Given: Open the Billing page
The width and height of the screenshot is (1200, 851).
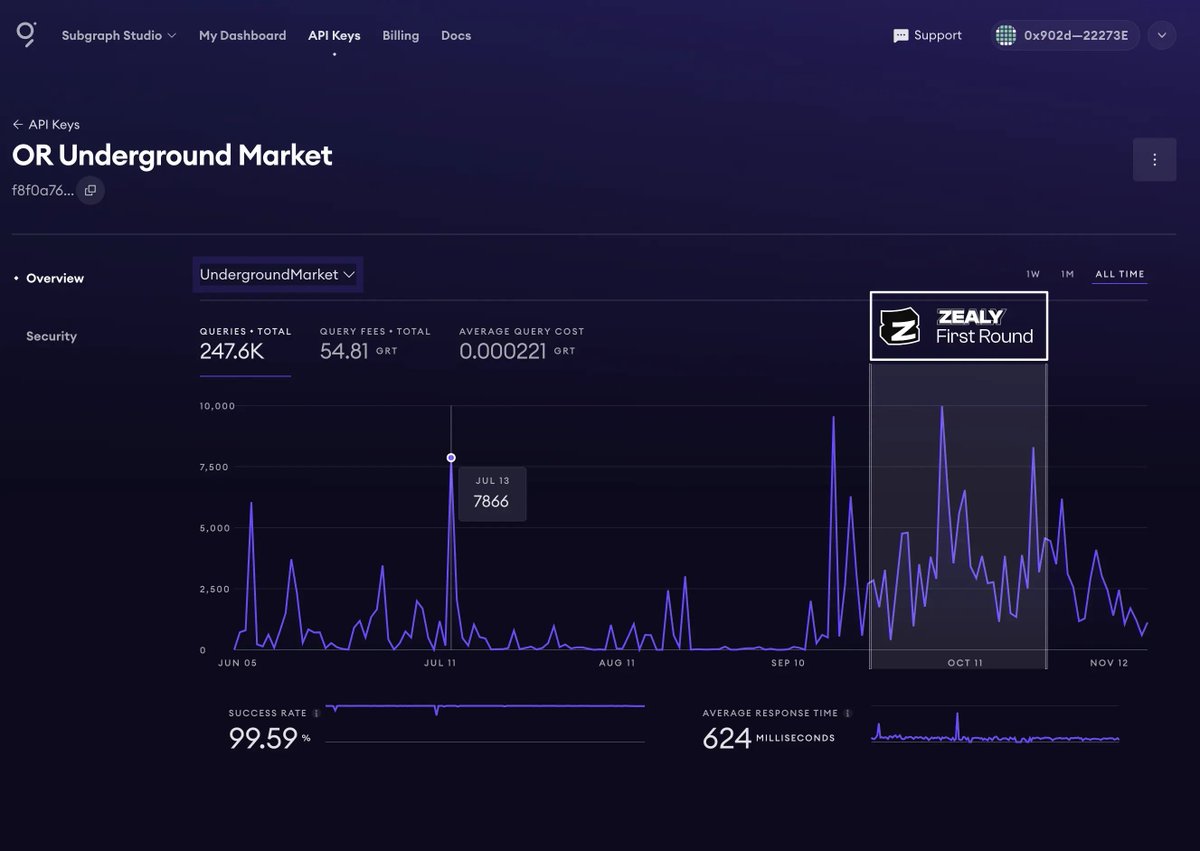Looking at the screenshot, I should (x=401, y=35).
